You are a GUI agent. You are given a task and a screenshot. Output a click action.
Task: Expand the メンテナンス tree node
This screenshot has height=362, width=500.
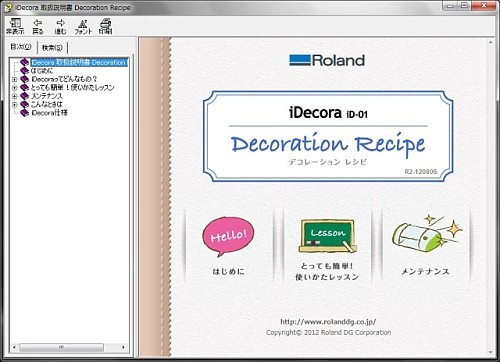[14, 96]
